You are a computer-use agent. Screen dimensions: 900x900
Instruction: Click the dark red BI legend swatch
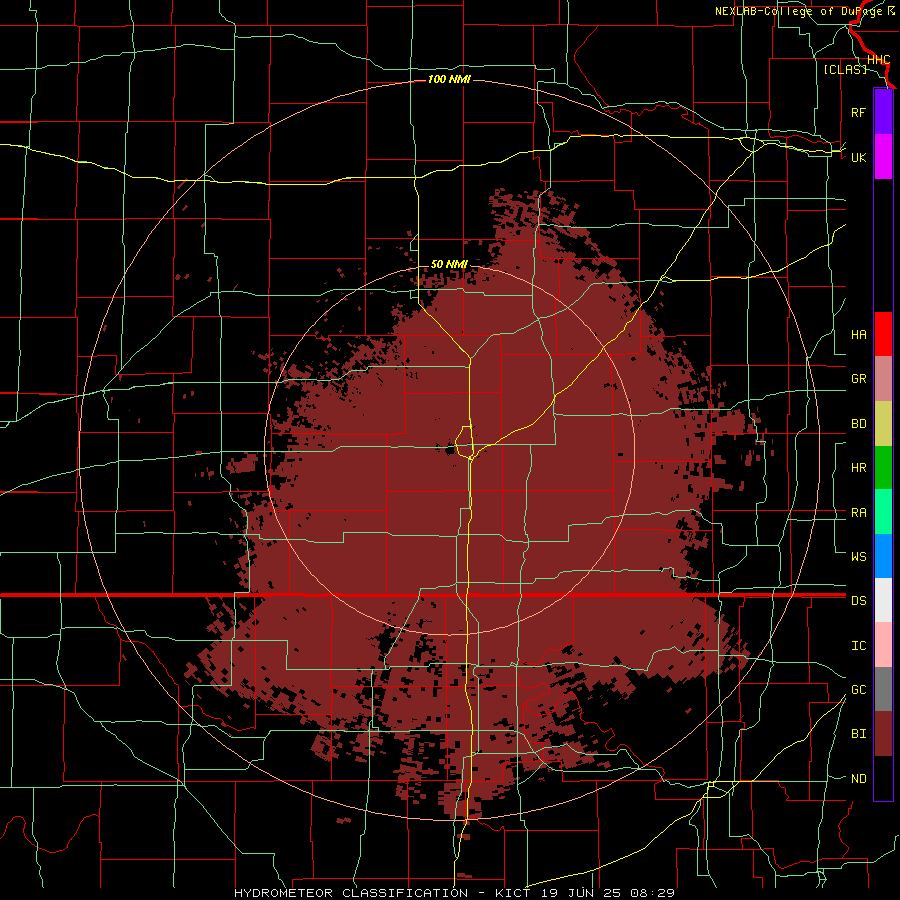[x=883, y=734]
